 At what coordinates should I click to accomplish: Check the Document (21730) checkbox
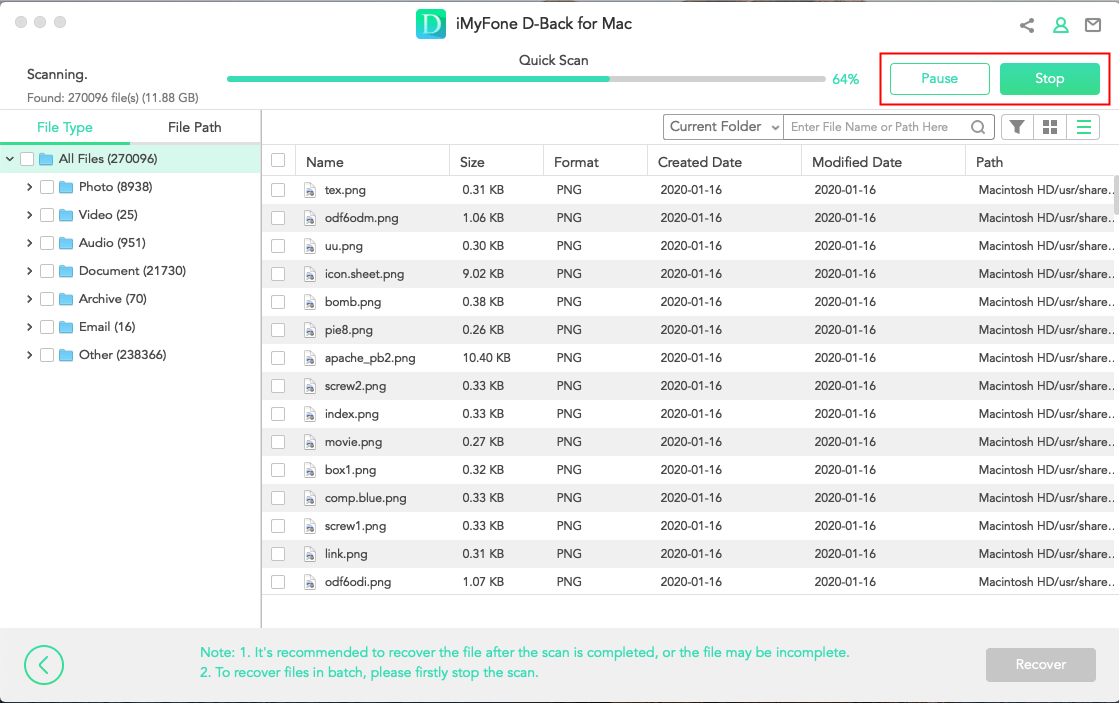pos(47,271)
